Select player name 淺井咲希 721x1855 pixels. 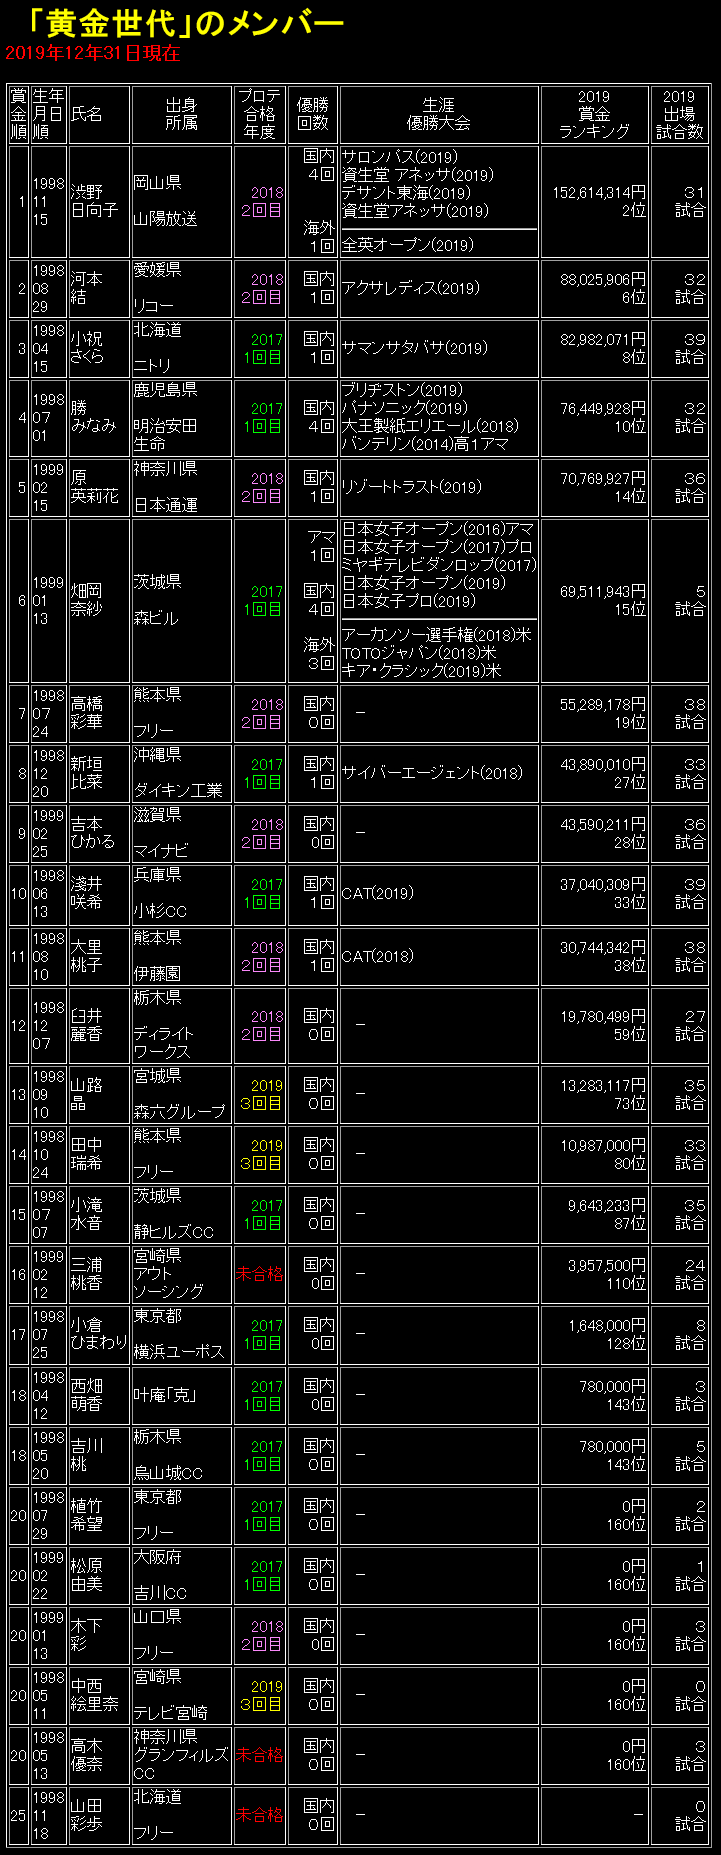click(87, 893)
